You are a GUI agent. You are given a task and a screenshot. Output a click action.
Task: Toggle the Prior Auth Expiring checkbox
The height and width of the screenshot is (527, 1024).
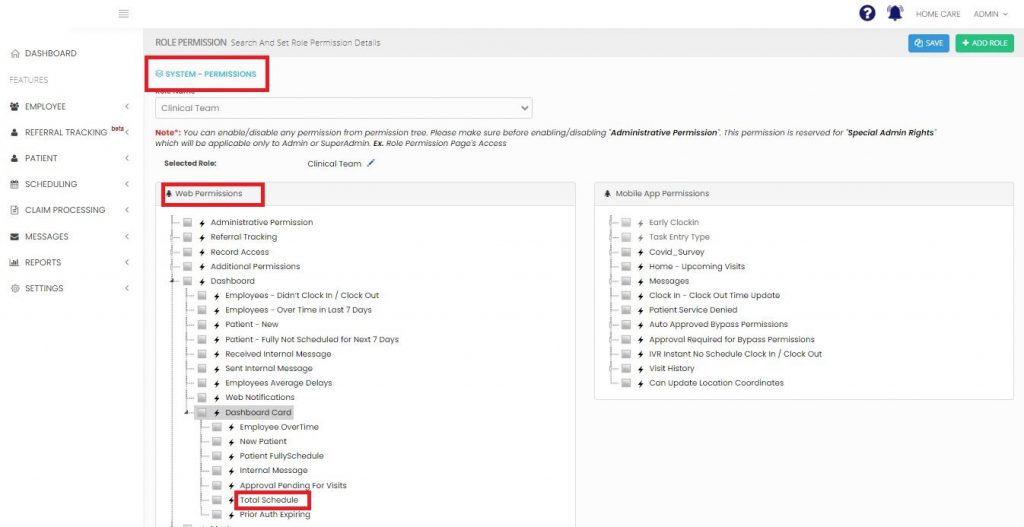point(217,515)
